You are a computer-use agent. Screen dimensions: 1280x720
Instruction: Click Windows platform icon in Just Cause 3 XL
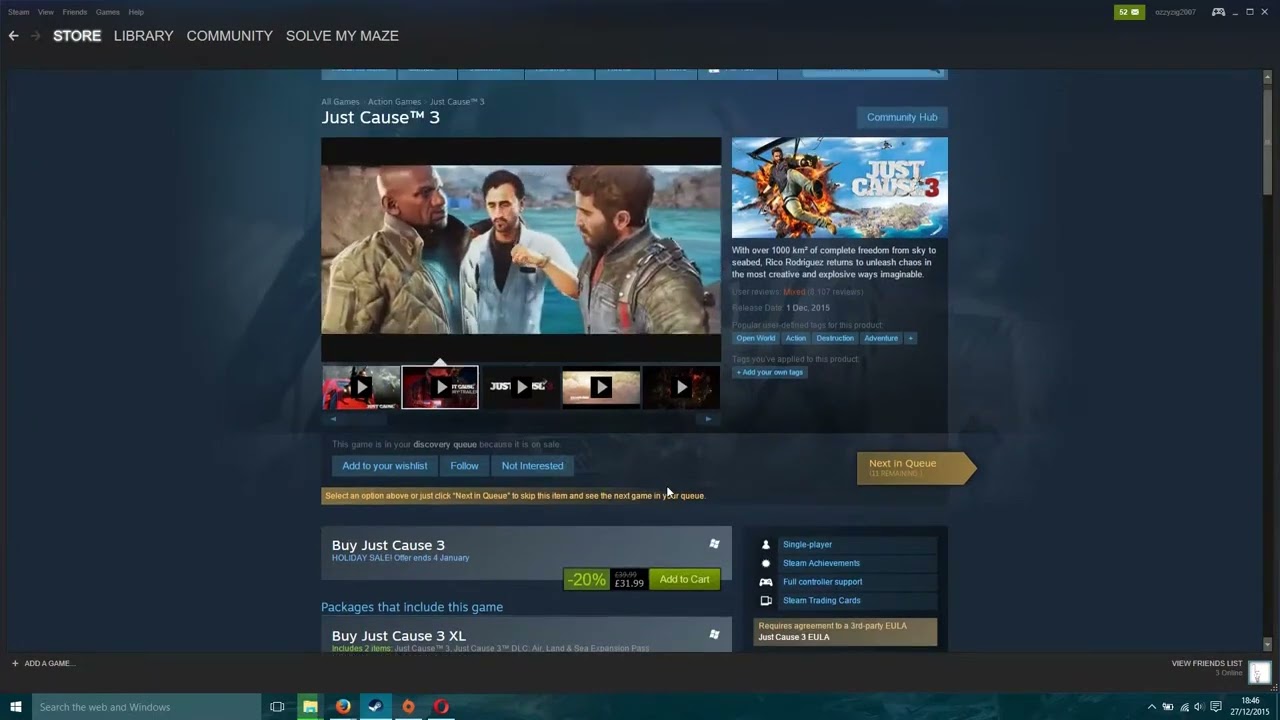click(714, 634)
